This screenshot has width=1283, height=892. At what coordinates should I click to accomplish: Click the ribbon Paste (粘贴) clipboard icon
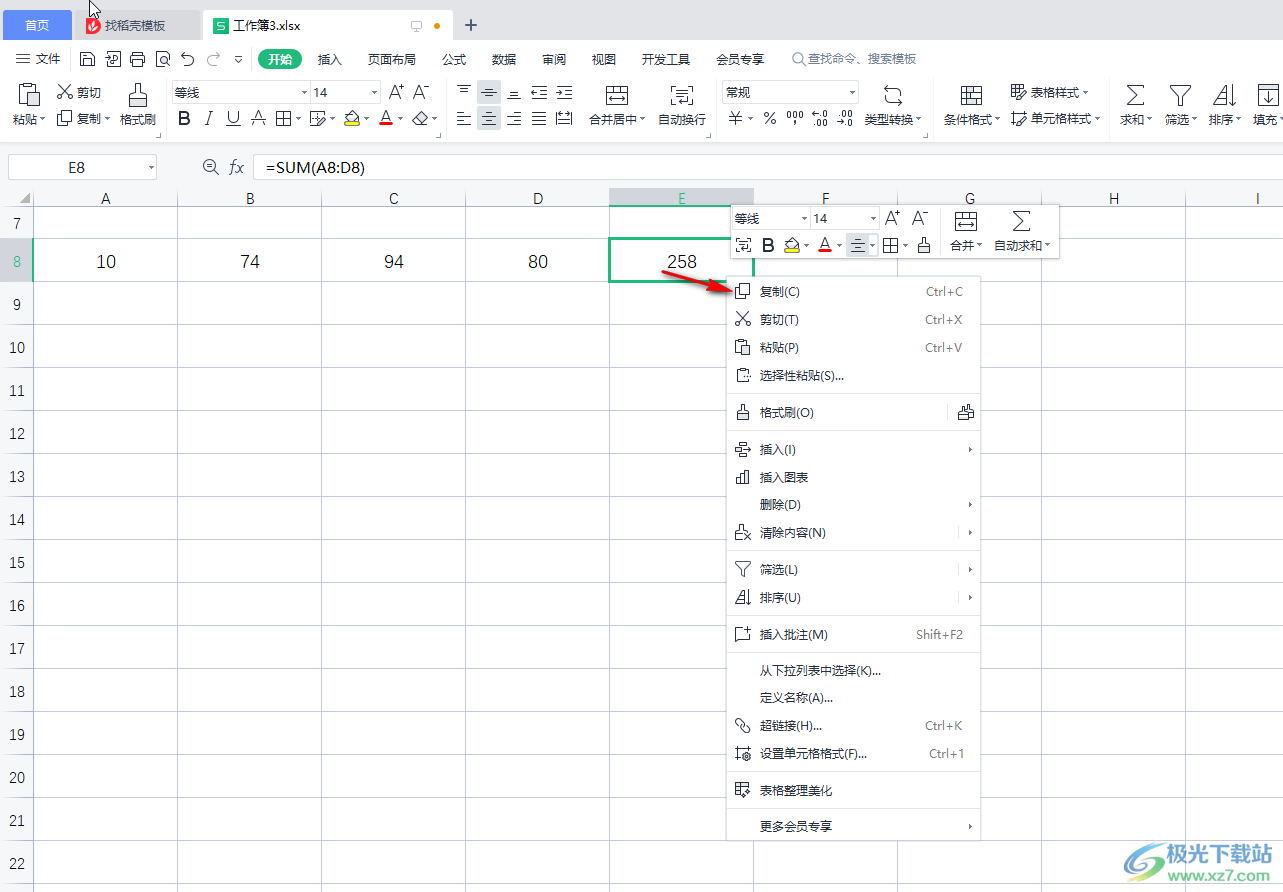29,95
